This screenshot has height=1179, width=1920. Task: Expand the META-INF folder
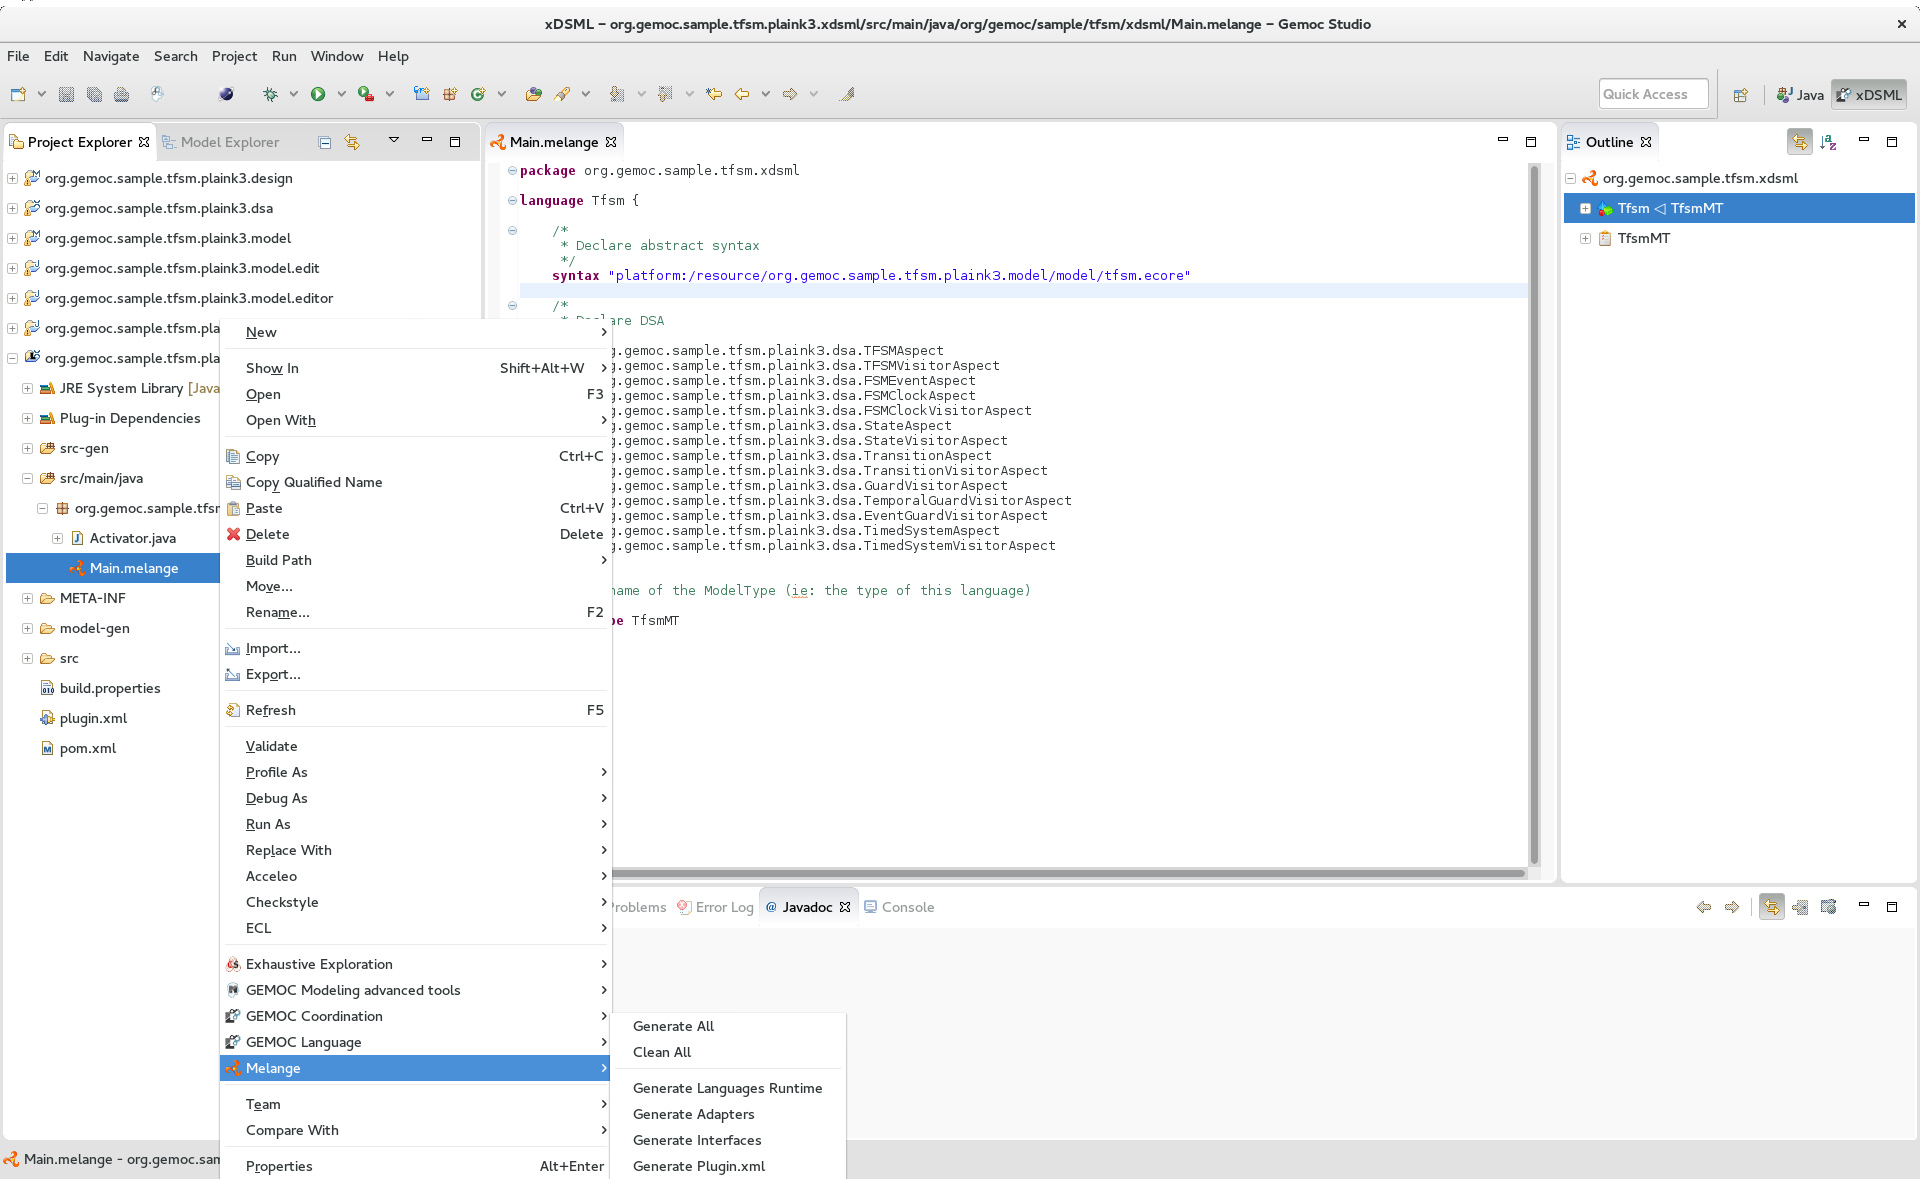(x=27, y=598)
